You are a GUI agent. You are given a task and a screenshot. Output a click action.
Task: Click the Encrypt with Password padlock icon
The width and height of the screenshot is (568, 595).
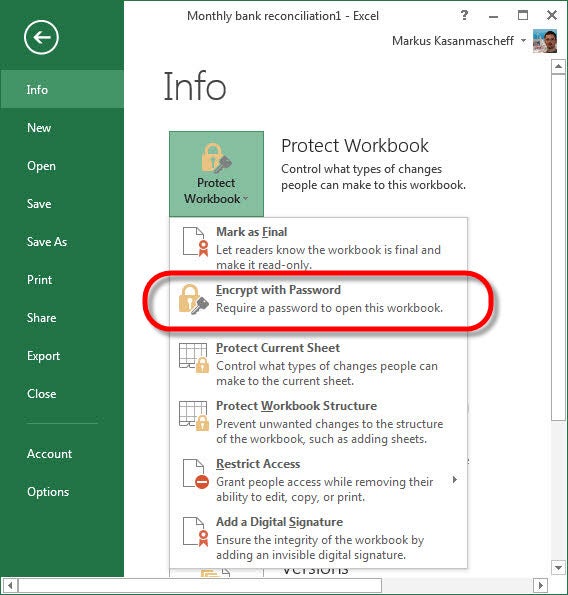(x=194, y=299)
